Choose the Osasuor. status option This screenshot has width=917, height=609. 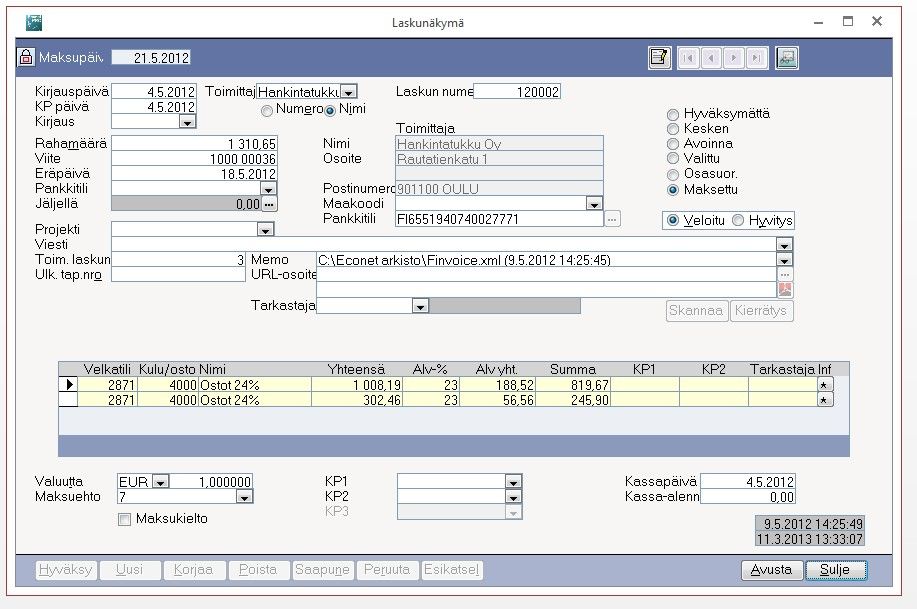point(673,174)
